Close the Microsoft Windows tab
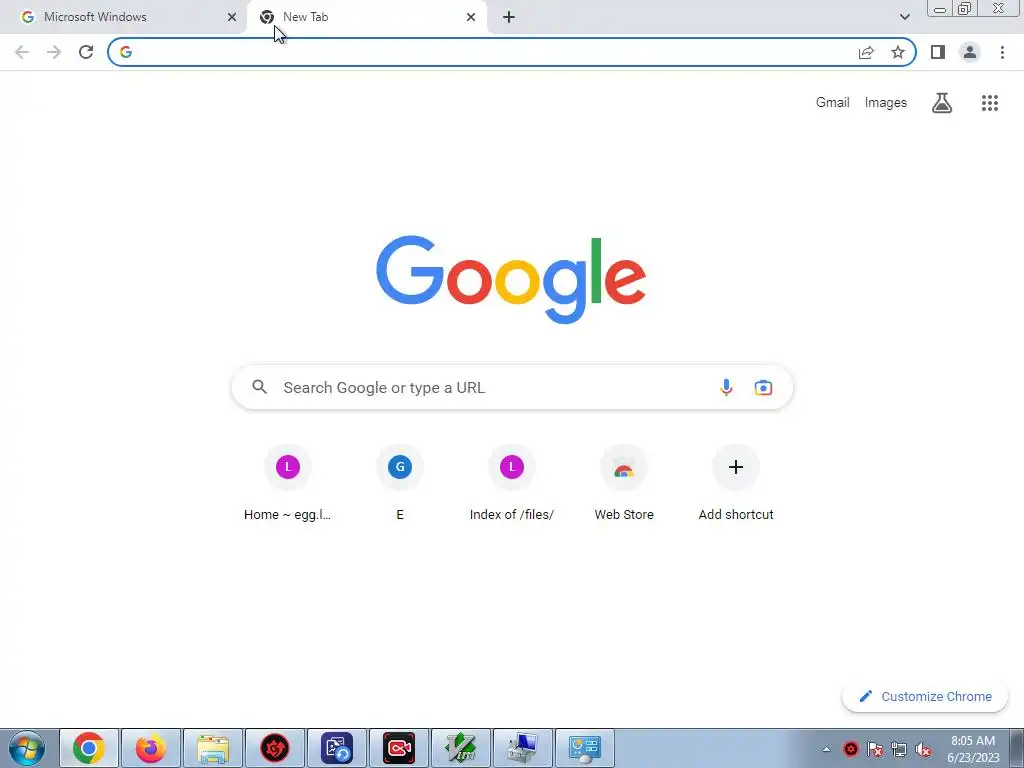This screenshot has height=768, width=1024. 232,17
